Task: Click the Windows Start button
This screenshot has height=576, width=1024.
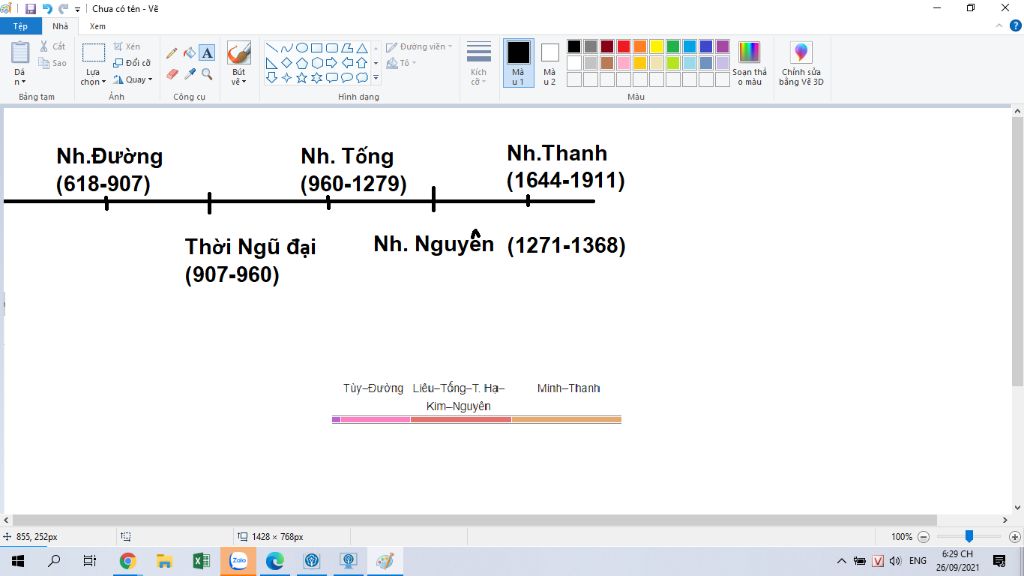Action: 18,561
